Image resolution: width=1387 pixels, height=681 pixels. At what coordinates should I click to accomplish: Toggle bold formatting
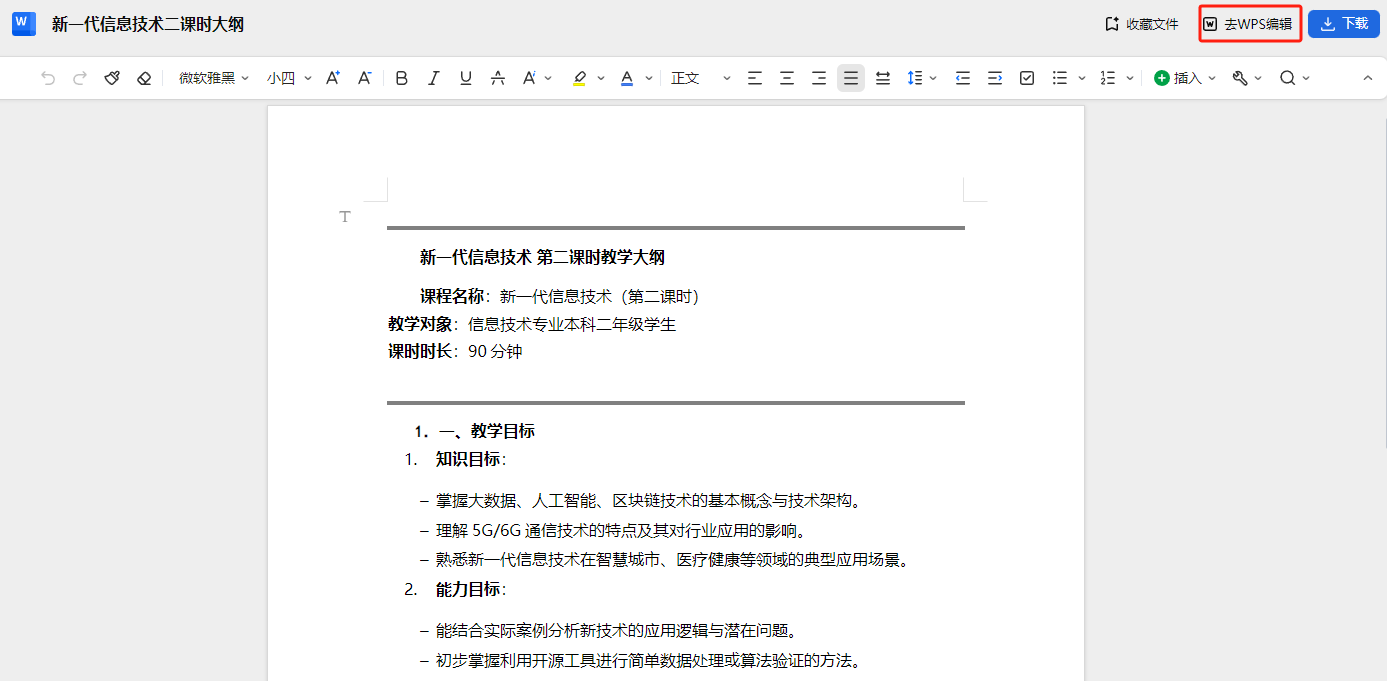(402, 78)
